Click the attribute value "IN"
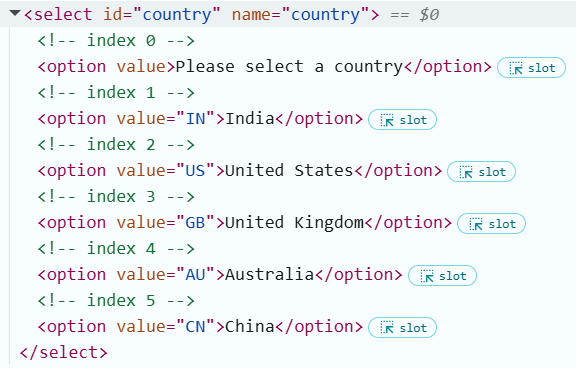This screenshot has width=576, height=368. 195,119
